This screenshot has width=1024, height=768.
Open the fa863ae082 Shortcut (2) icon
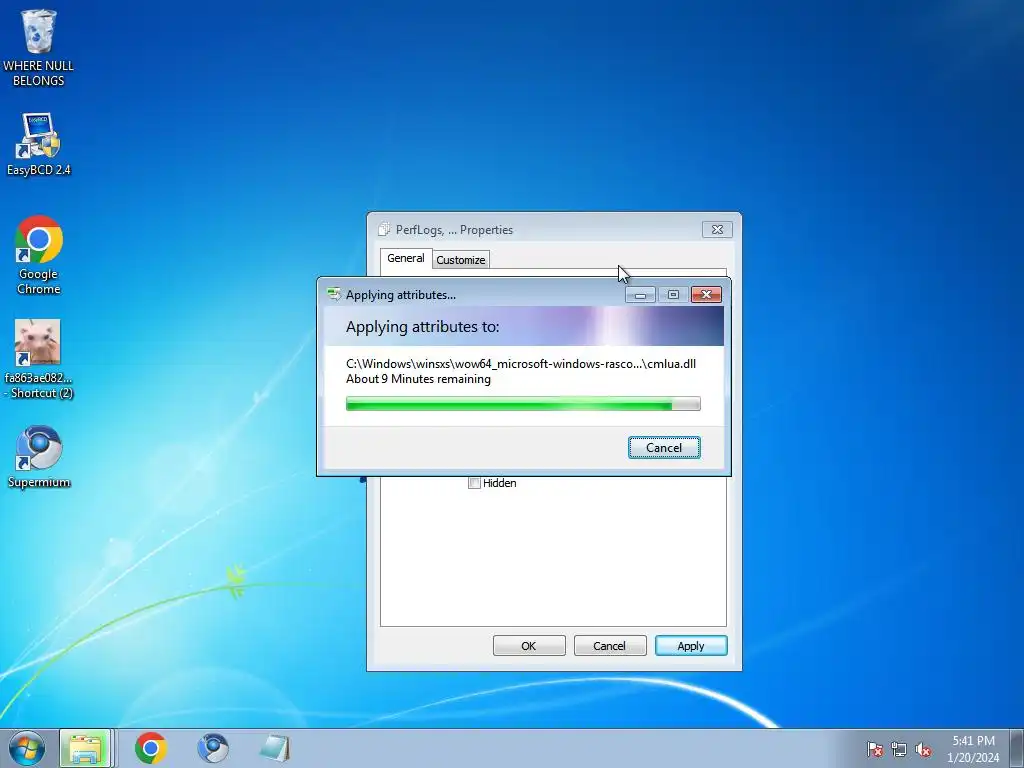tap(39, 359)
